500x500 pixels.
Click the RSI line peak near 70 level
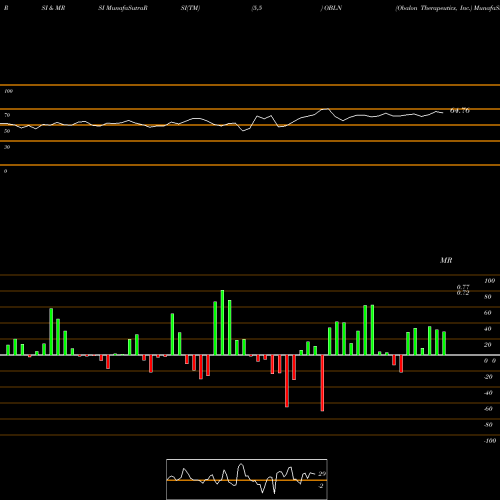(x=326, y=109)
